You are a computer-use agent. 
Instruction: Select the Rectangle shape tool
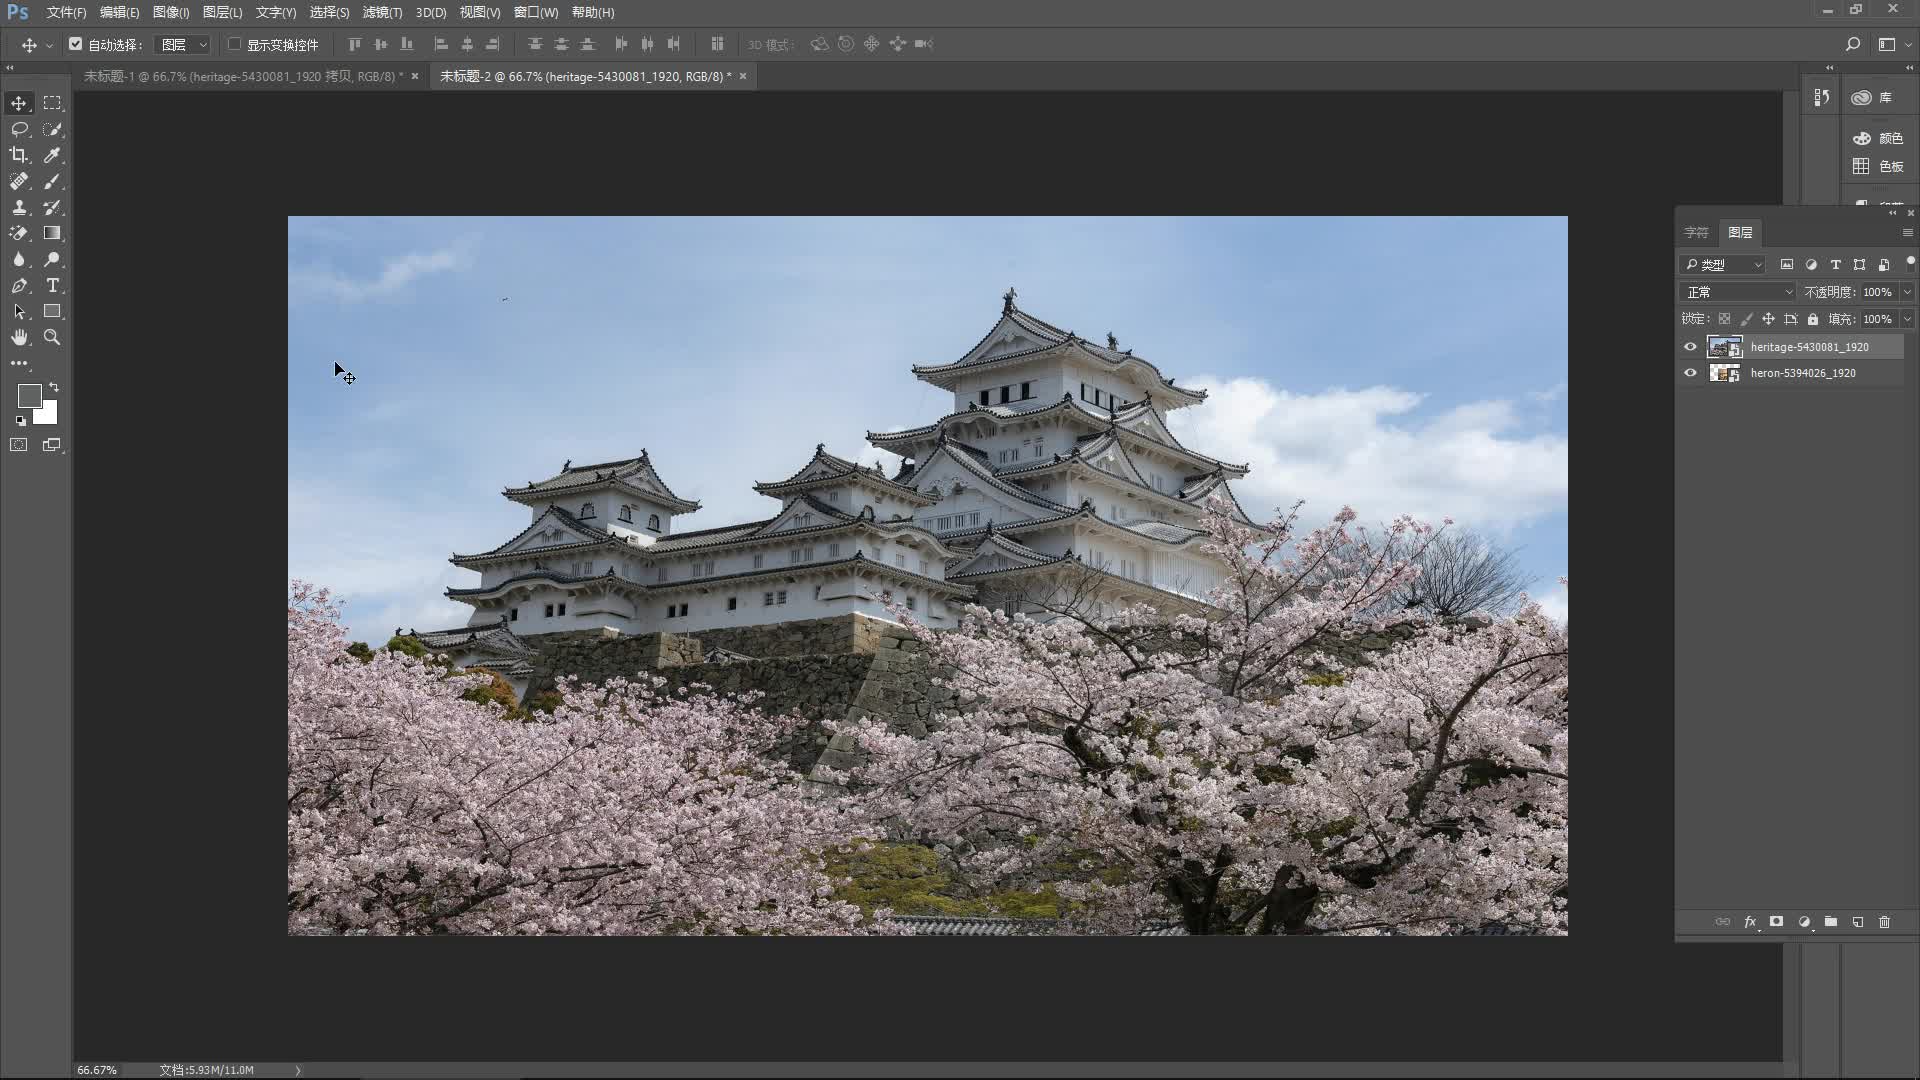(x=52, y=311)
